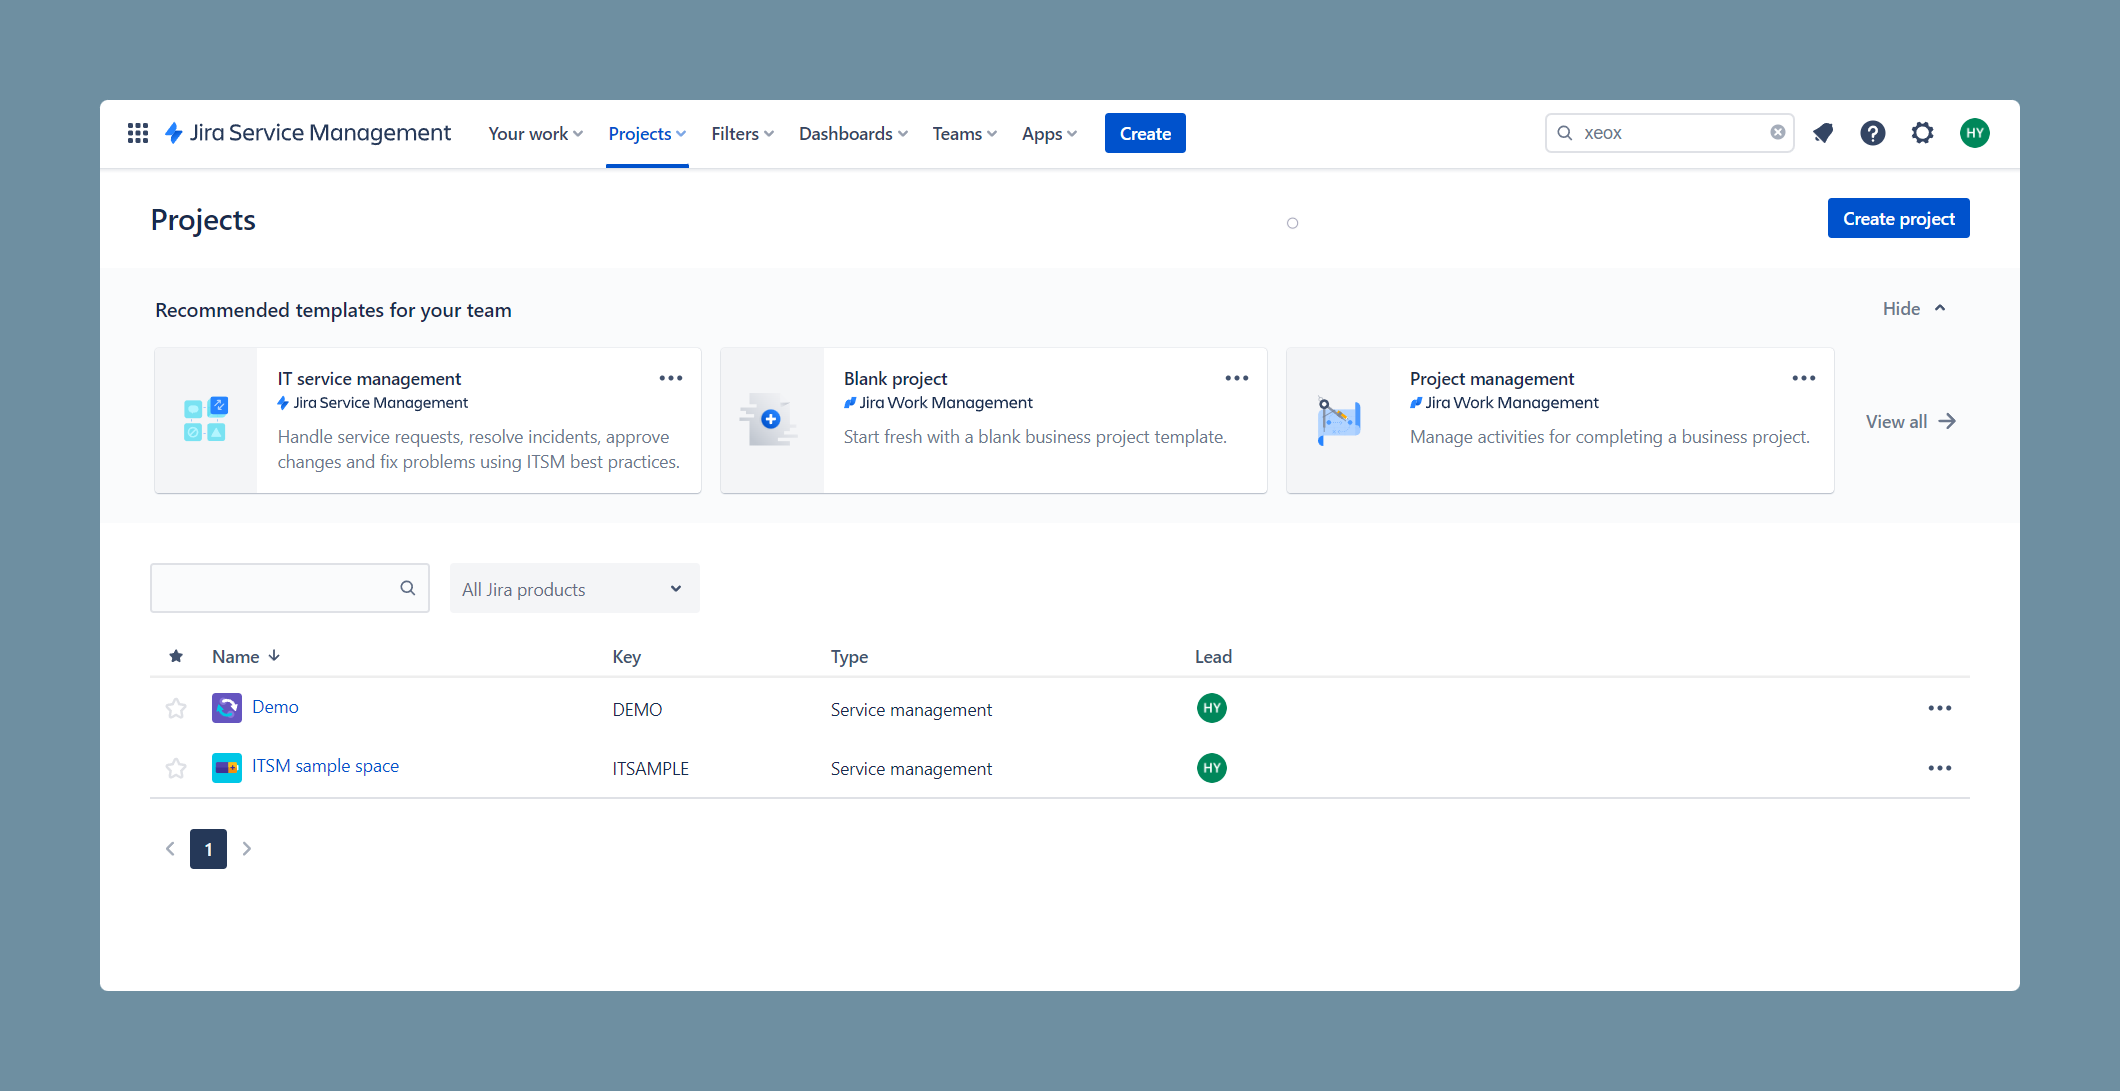Click the HY lead avatar in Demo row
Image resolution: width=2120 pixels, height=1091 pixels.
[x=1212, y=708]
